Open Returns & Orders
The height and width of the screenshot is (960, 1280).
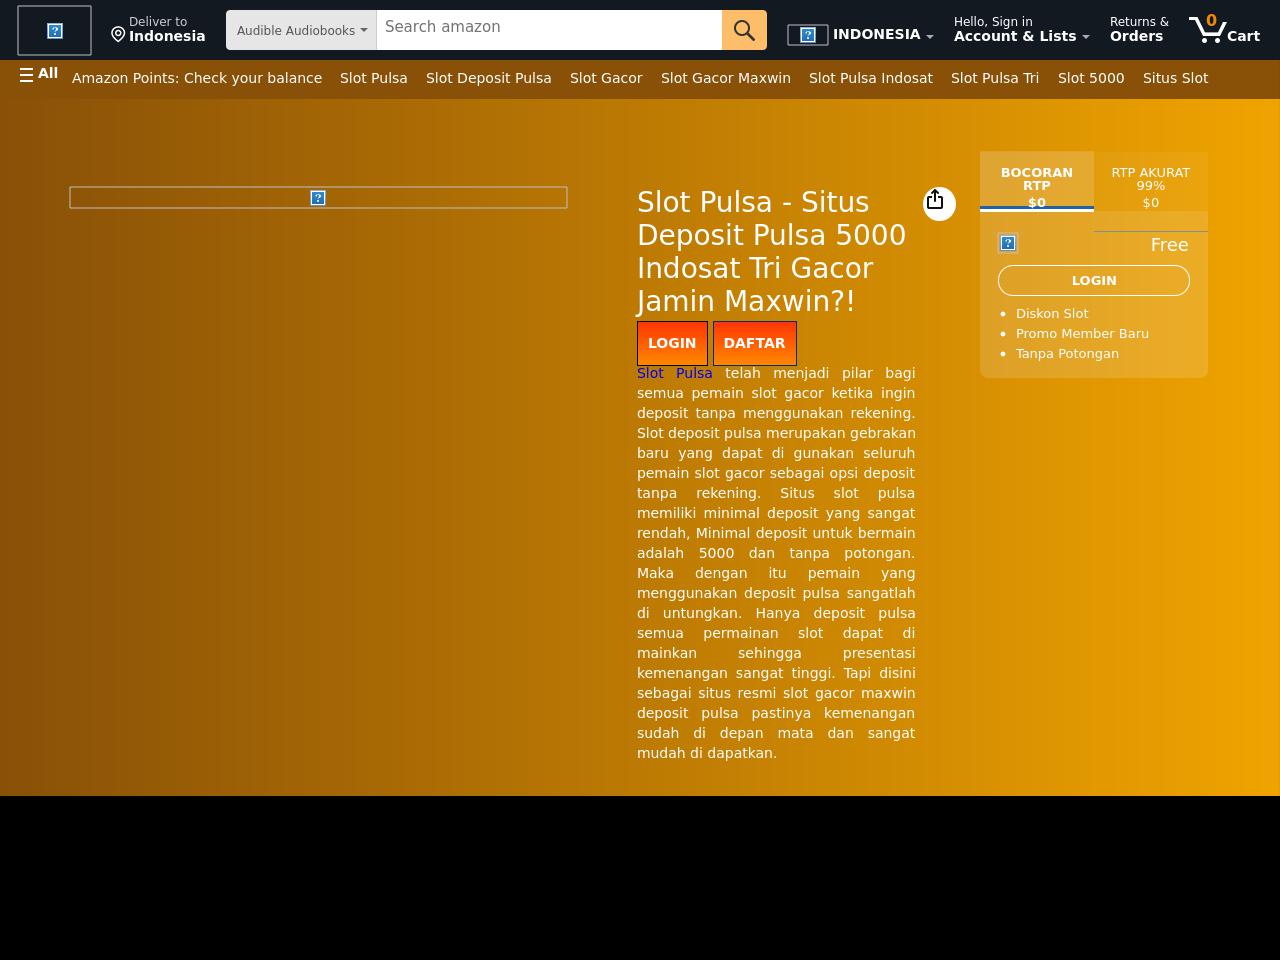click(x=1139, y=29)
